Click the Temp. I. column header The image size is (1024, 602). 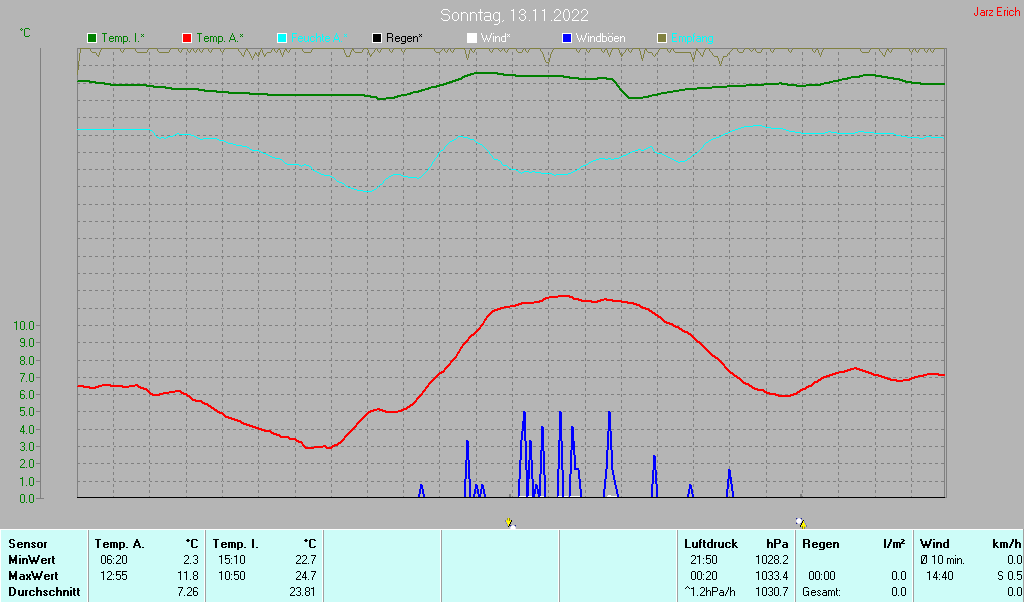coord(236,544)
